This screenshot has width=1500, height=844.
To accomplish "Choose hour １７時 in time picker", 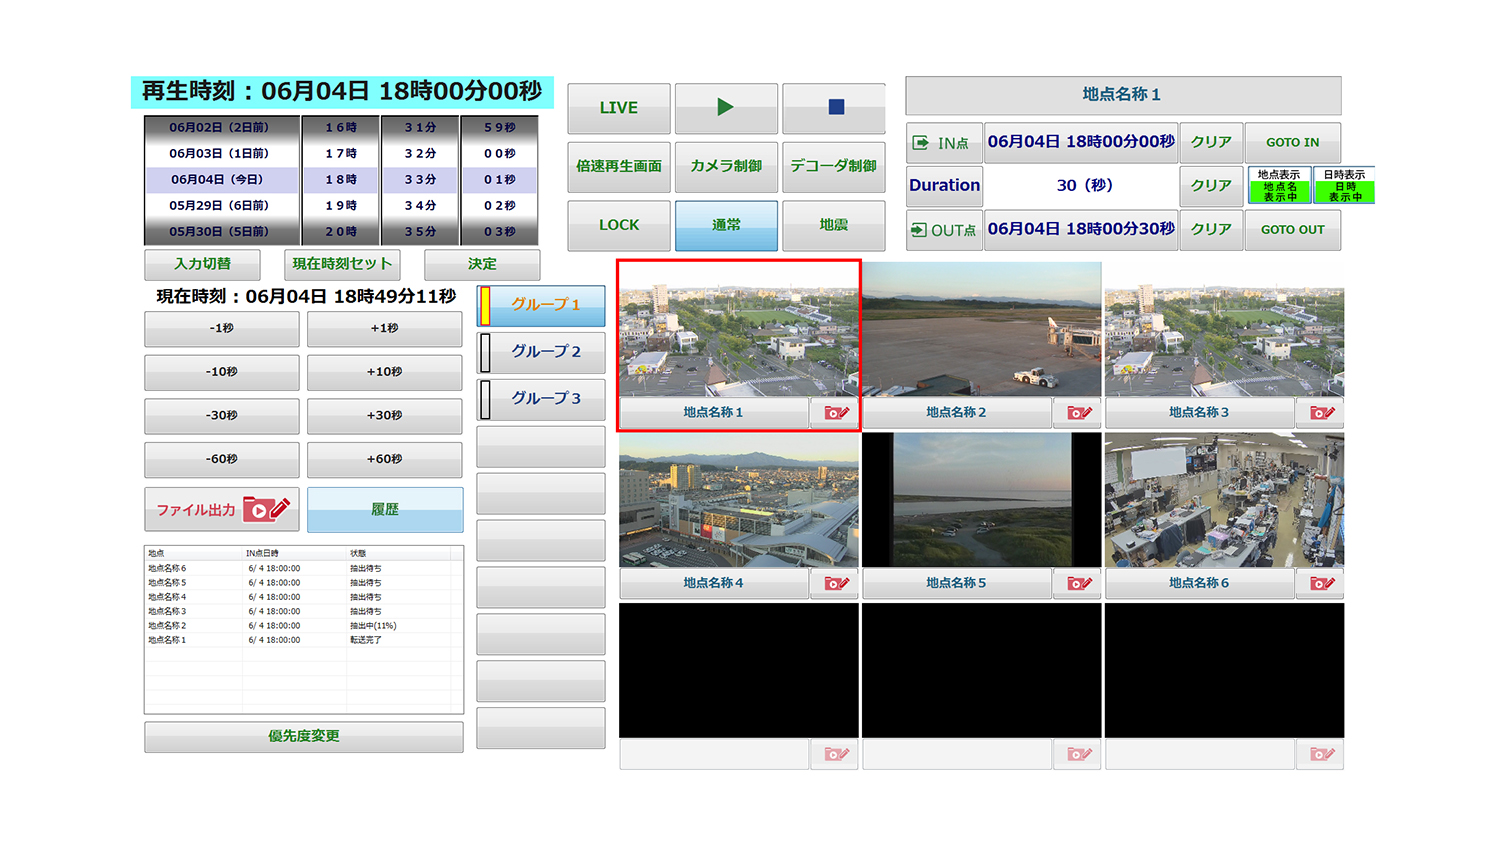I will point(340,154).
